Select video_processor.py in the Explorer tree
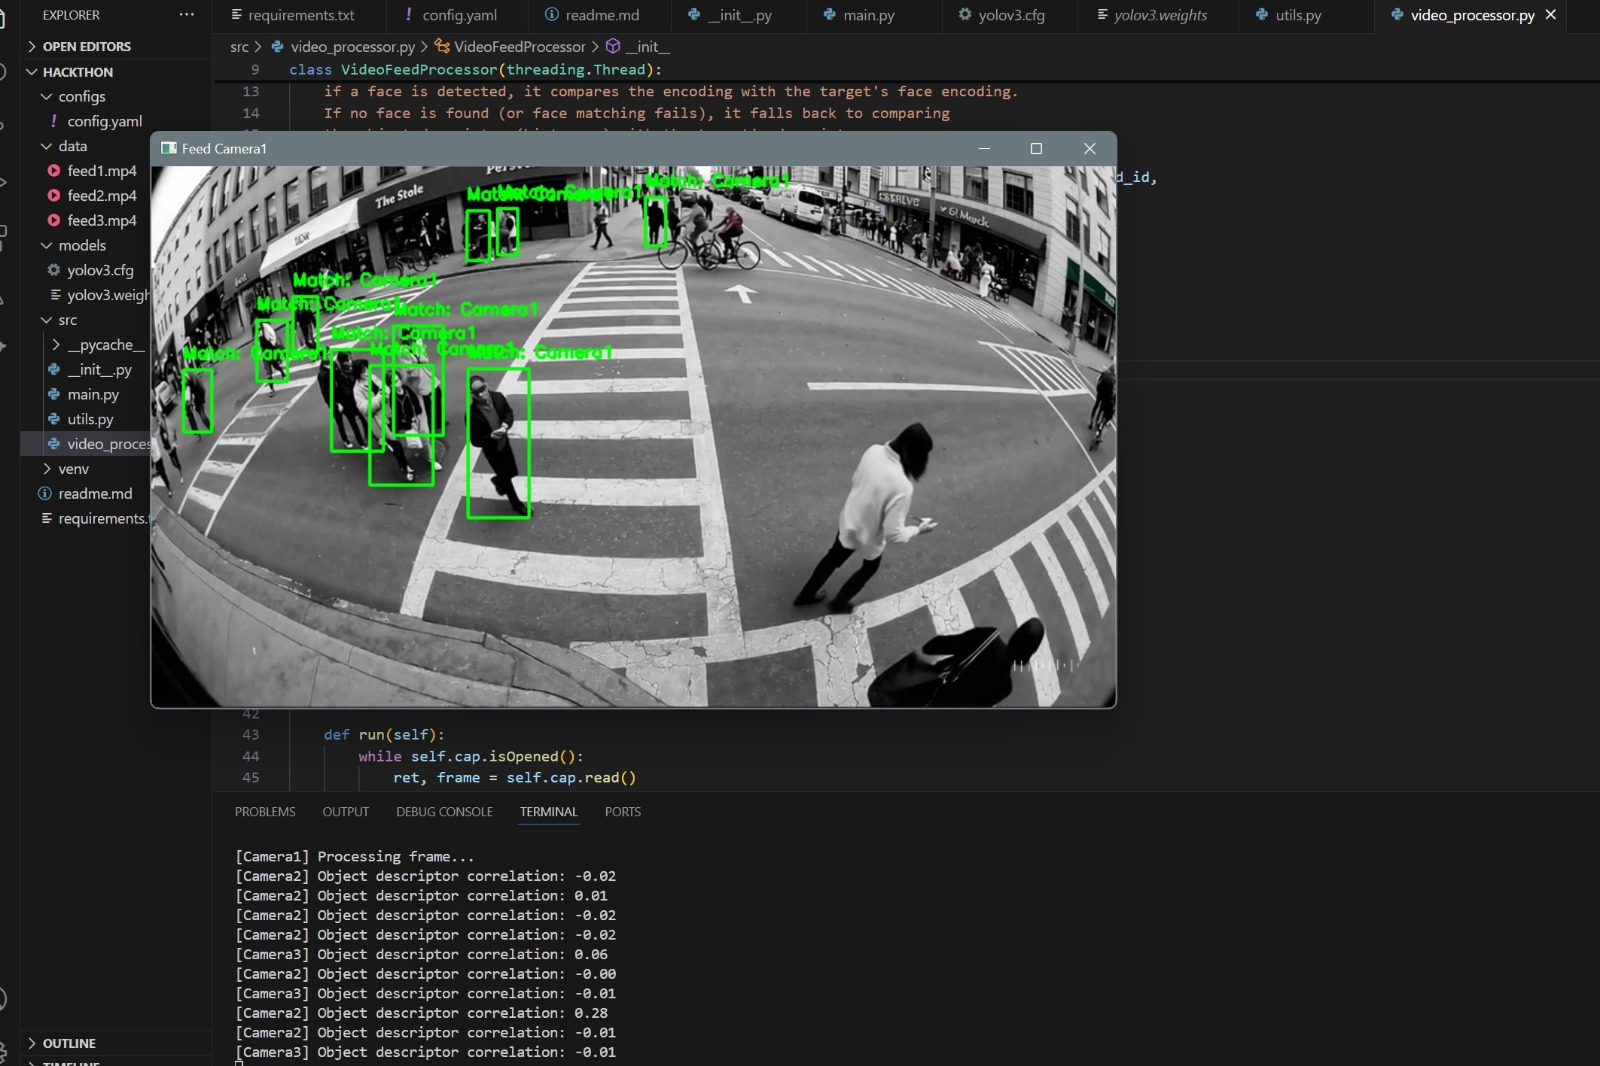1600x1066 pixels. [105, 444]
